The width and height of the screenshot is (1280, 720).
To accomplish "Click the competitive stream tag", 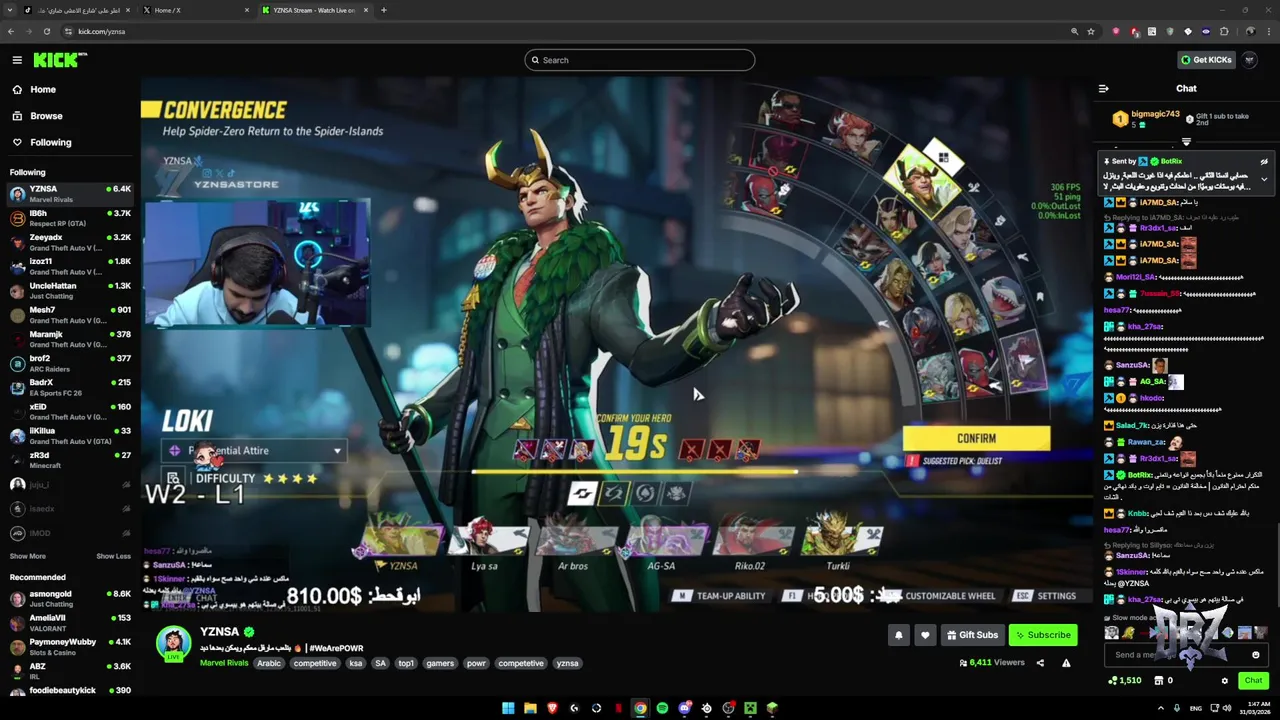I will 315,663.
